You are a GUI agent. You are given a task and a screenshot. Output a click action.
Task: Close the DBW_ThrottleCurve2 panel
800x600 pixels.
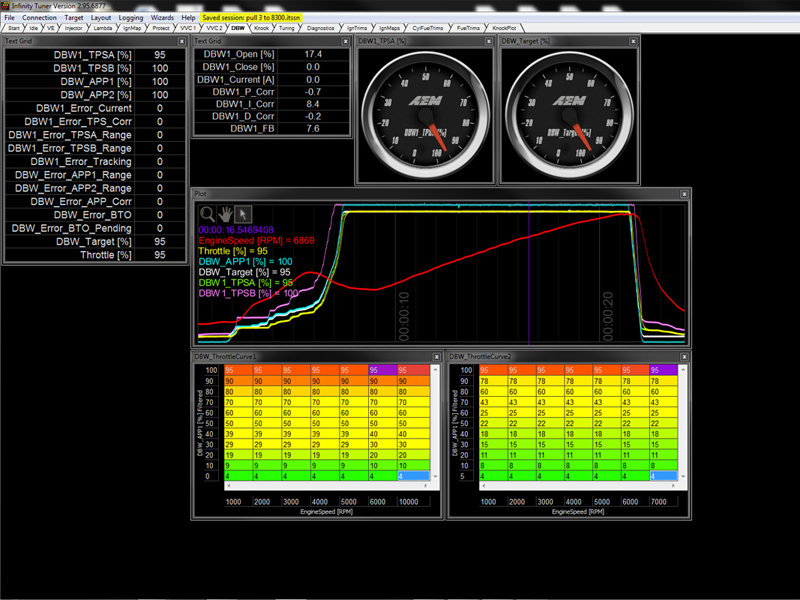click(x=684, y=357)
